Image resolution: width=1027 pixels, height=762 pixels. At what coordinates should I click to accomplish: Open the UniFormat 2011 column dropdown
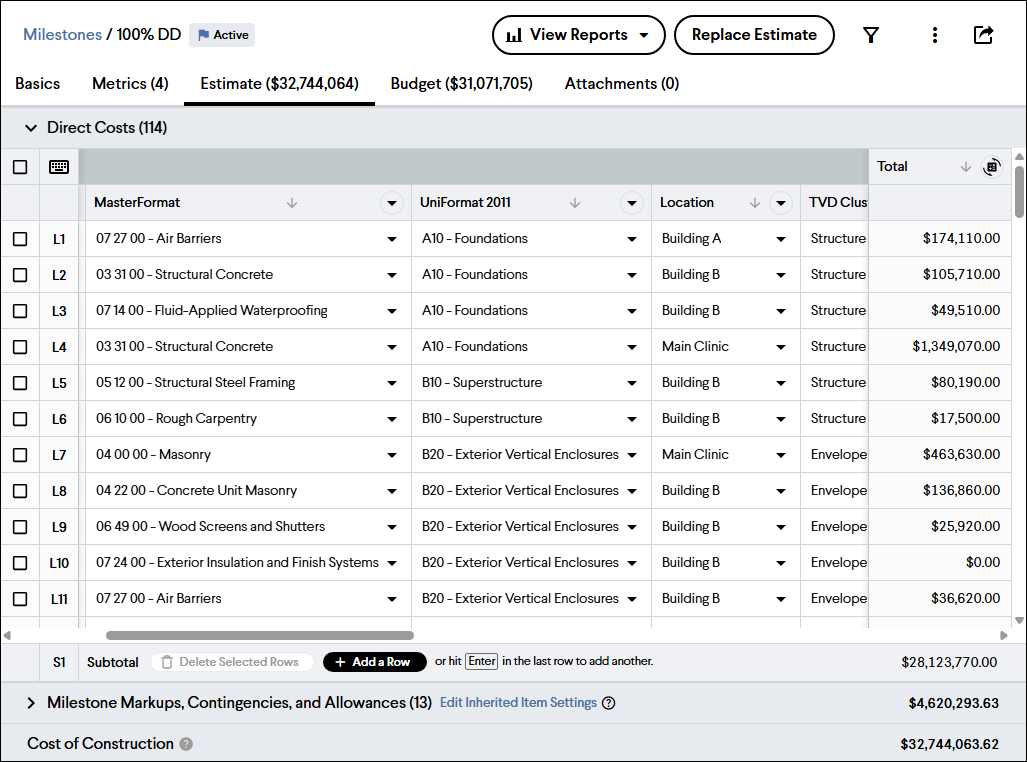[632, 203]
